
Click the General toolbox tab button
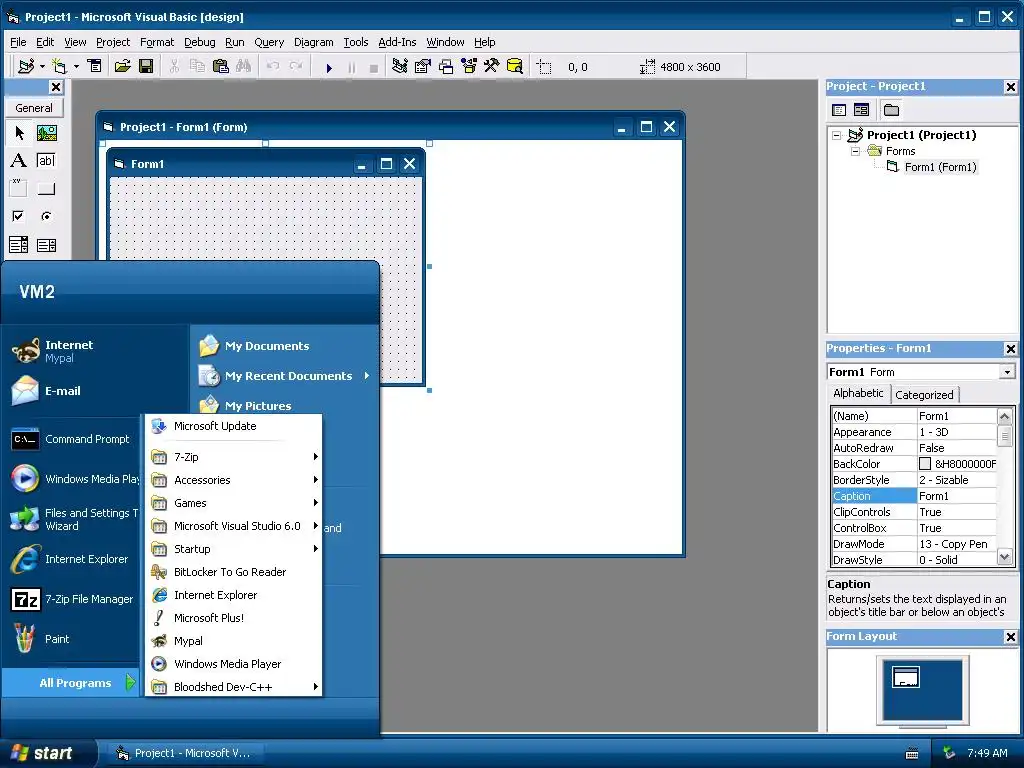coord(34,108)
